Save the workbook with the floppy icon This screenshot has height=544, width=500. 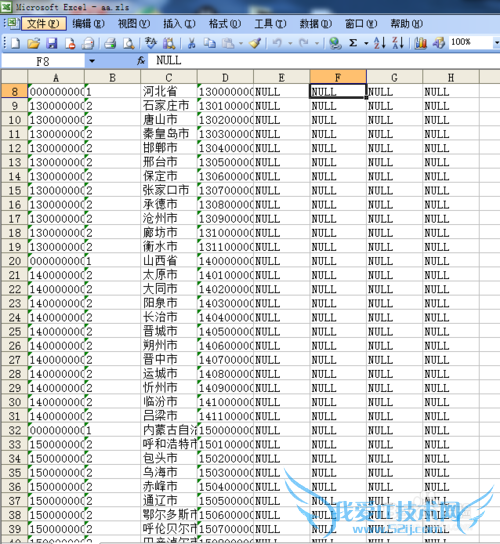coord(52,43)
